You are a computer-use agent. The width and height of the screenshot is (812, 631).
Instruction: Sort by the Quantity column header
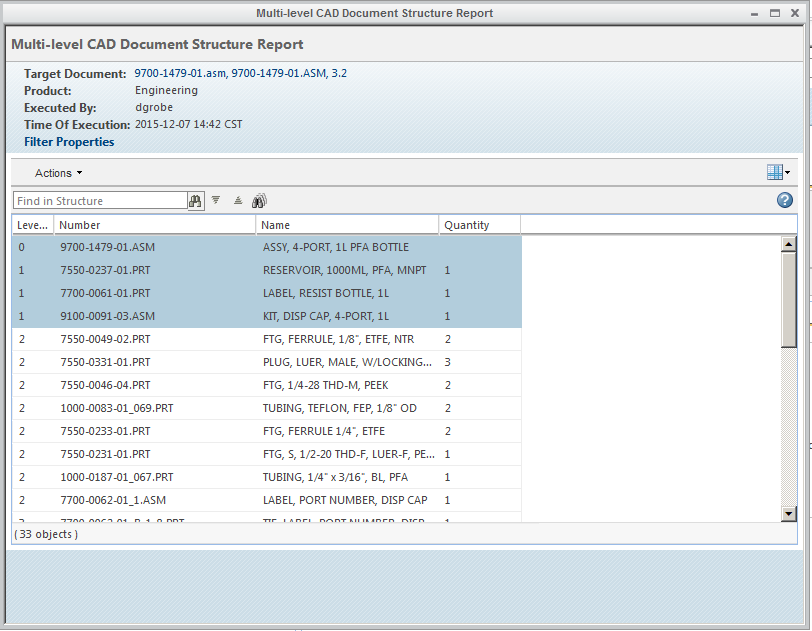pyautogui.click(x=480, y=225)
